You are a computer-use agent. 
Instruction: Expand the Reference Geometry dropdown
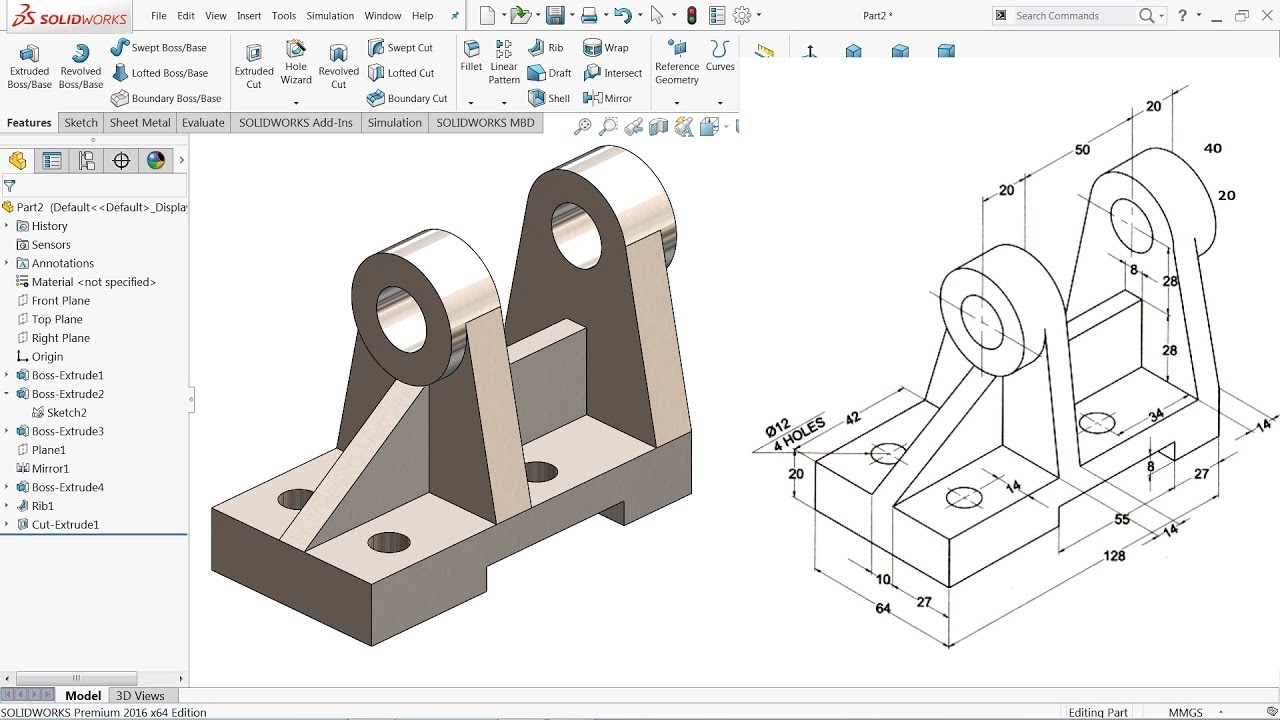[x=677, y=102]
